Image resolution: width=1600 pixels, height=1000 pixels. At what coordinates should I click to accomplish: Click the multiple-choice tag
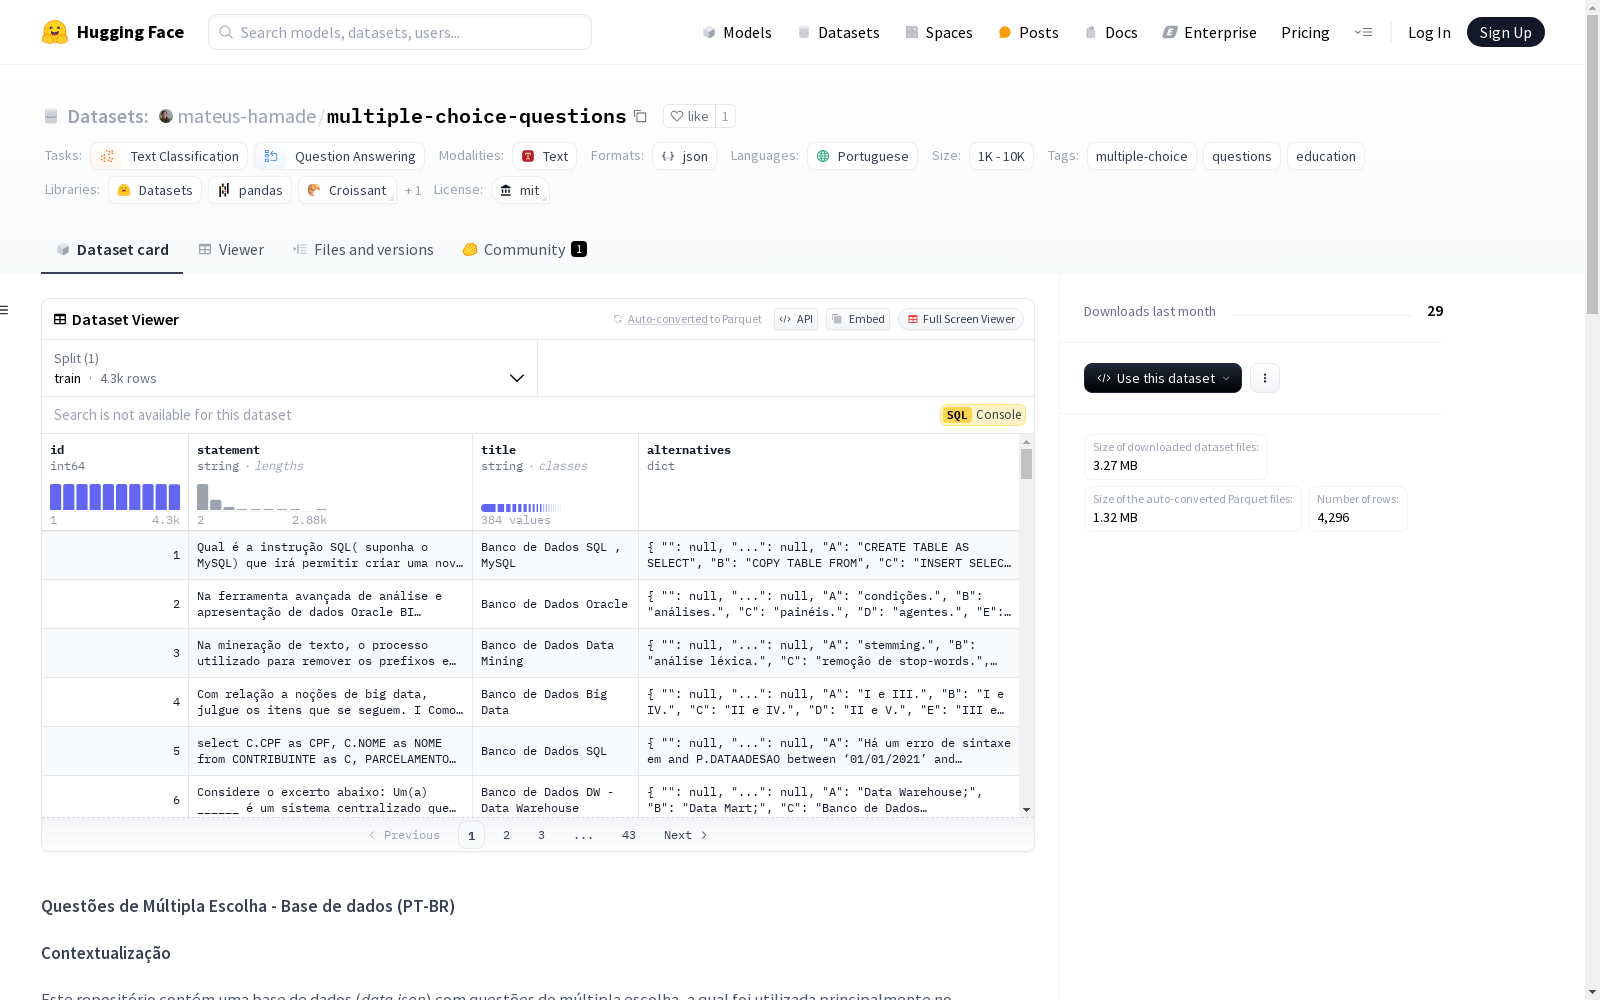coord(1141,156)
